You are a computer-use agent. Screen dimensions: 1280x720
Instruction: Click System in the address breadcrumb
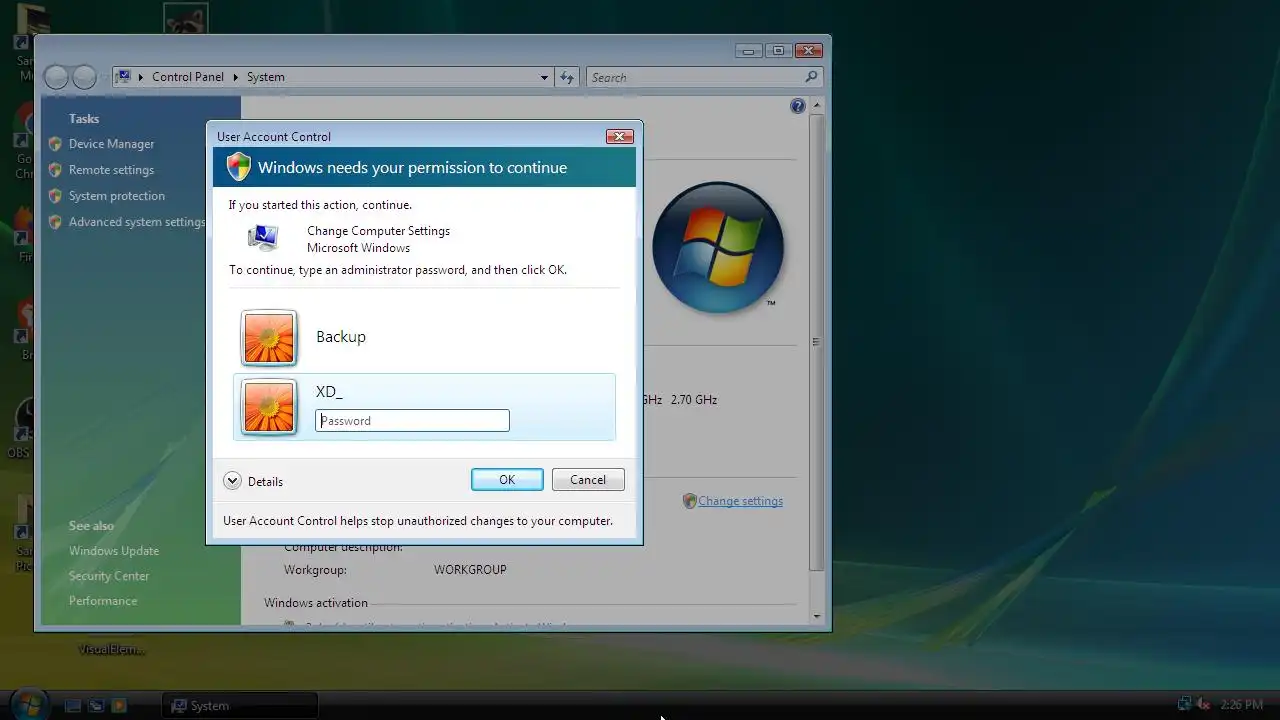coord(266,77)
